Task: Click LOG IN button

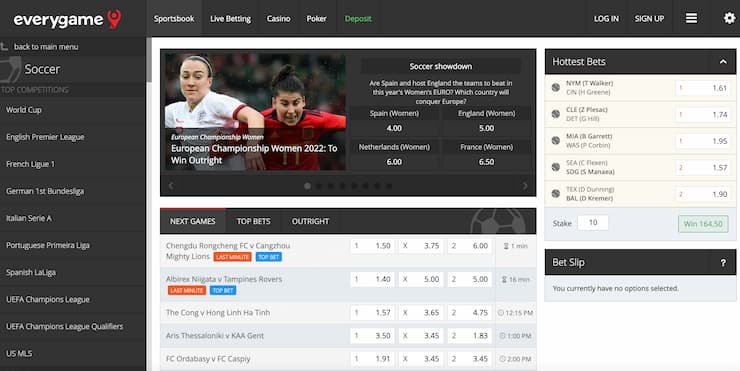Action: [x=606, y=19]
